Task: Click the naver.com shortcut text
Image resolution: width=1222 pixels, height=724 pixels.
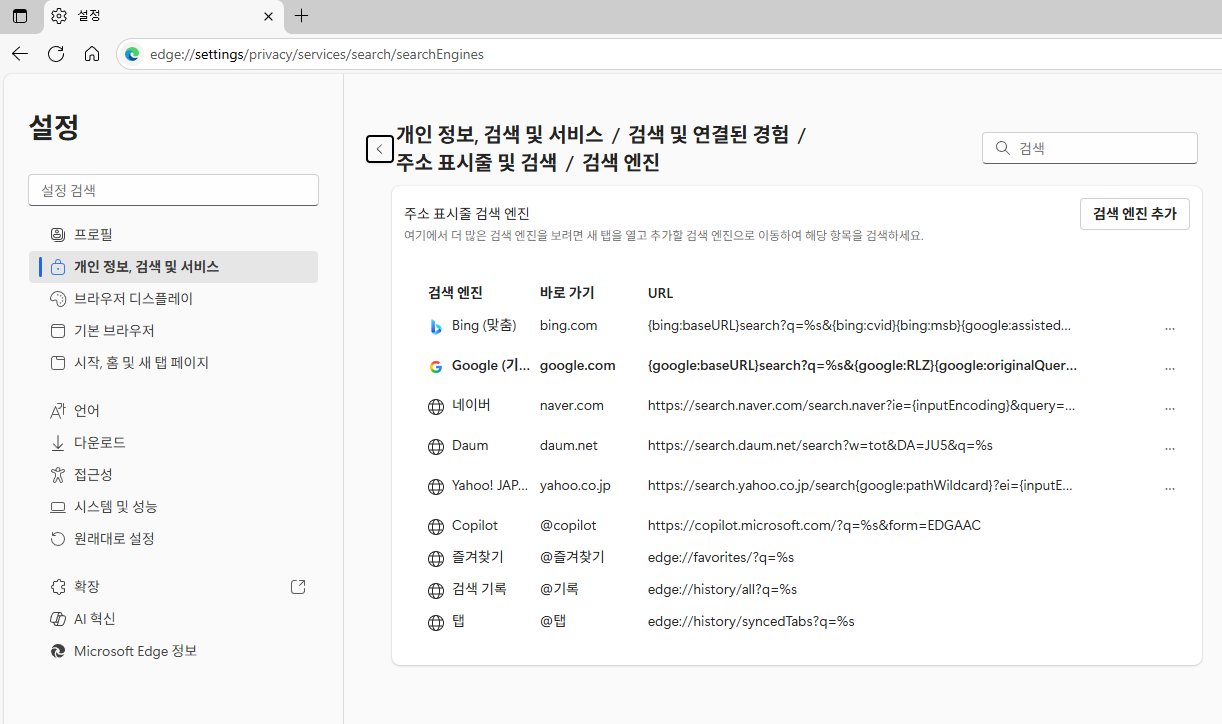Action: [572, 405]
